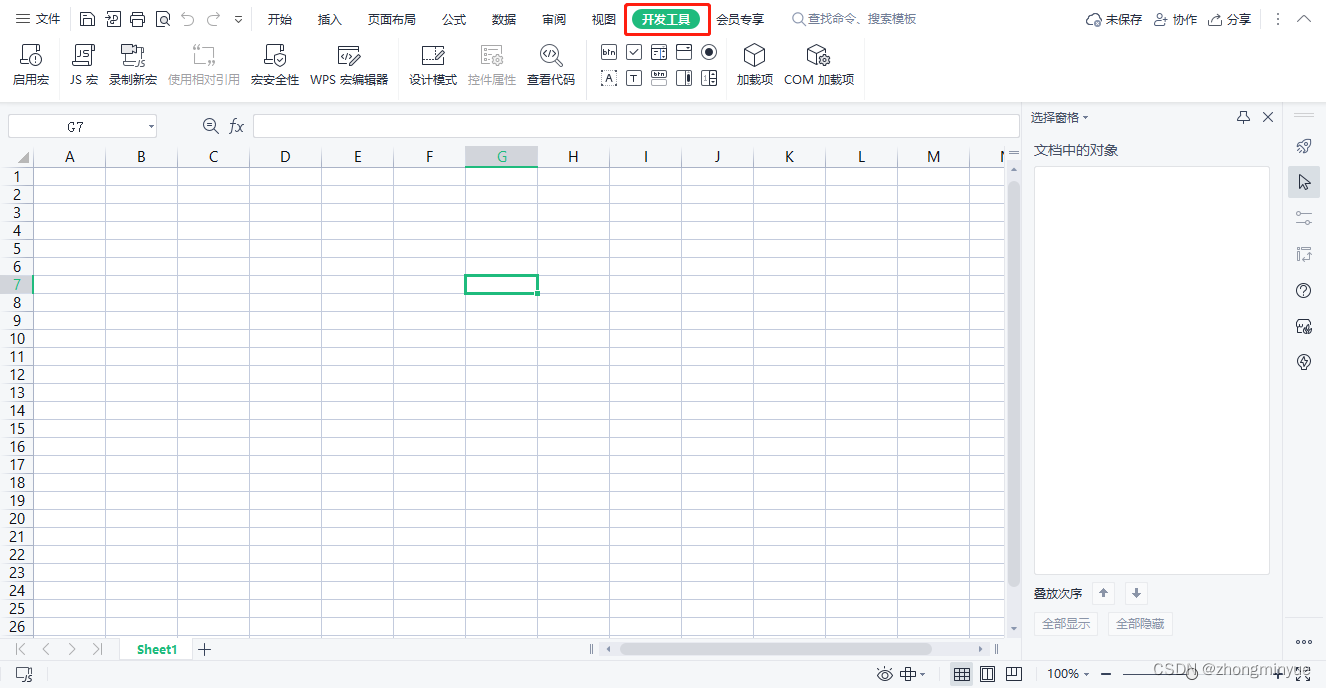Click the zoom slider handle
The image size is (1326, 688).
(1192, 674)
